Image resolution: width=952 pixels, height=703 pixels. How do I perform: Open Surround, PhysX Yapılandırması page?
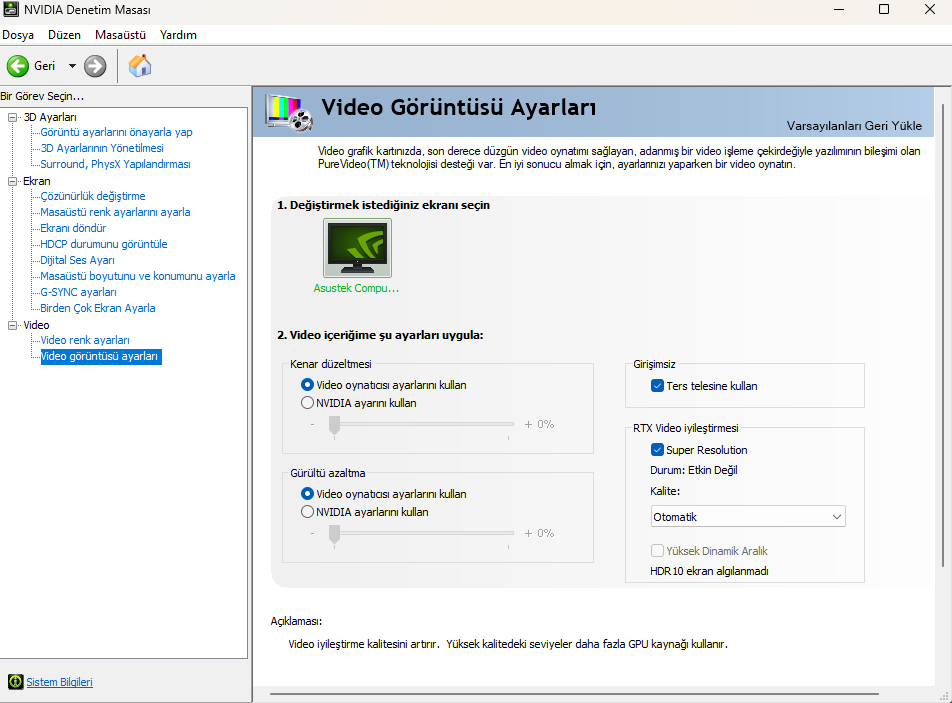(115, 164)
